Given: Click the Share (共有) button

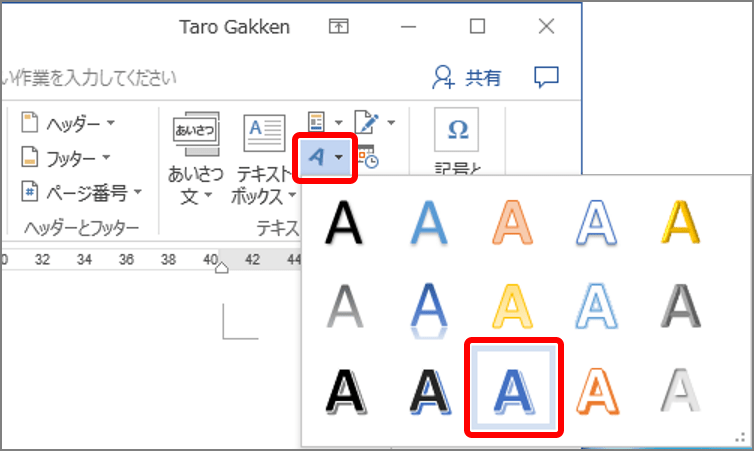Looking at the screenshot, I should click(466, 77).
